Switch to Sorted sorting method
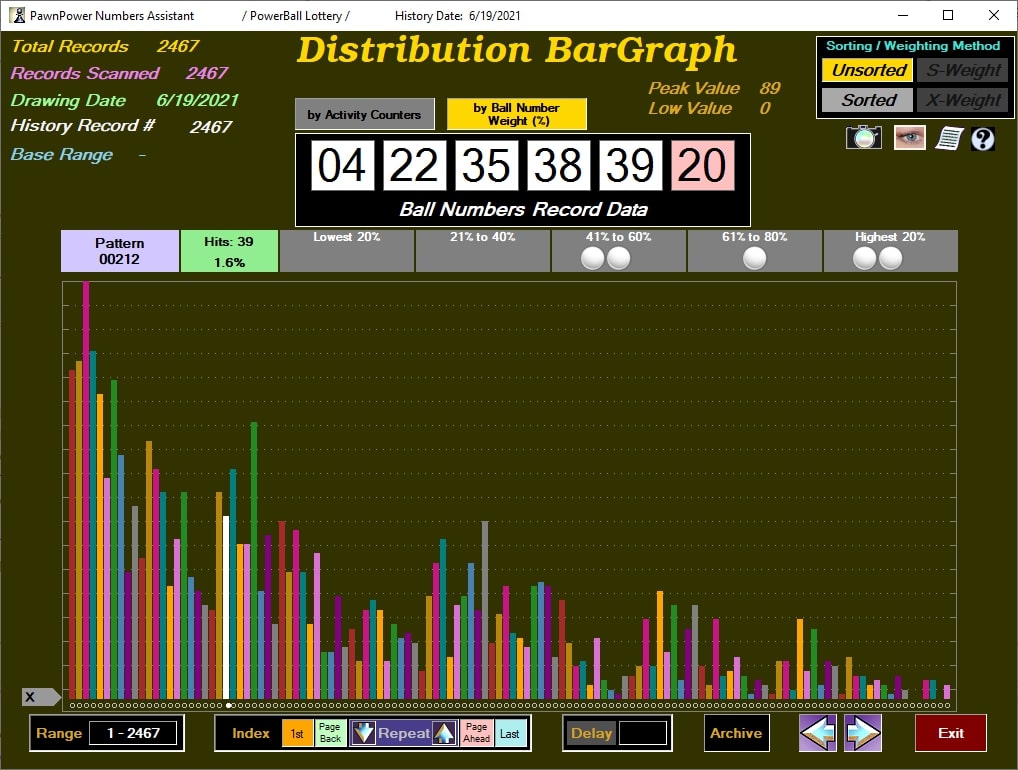This screenshot has height=770, width=1018. tap(867, 100)
